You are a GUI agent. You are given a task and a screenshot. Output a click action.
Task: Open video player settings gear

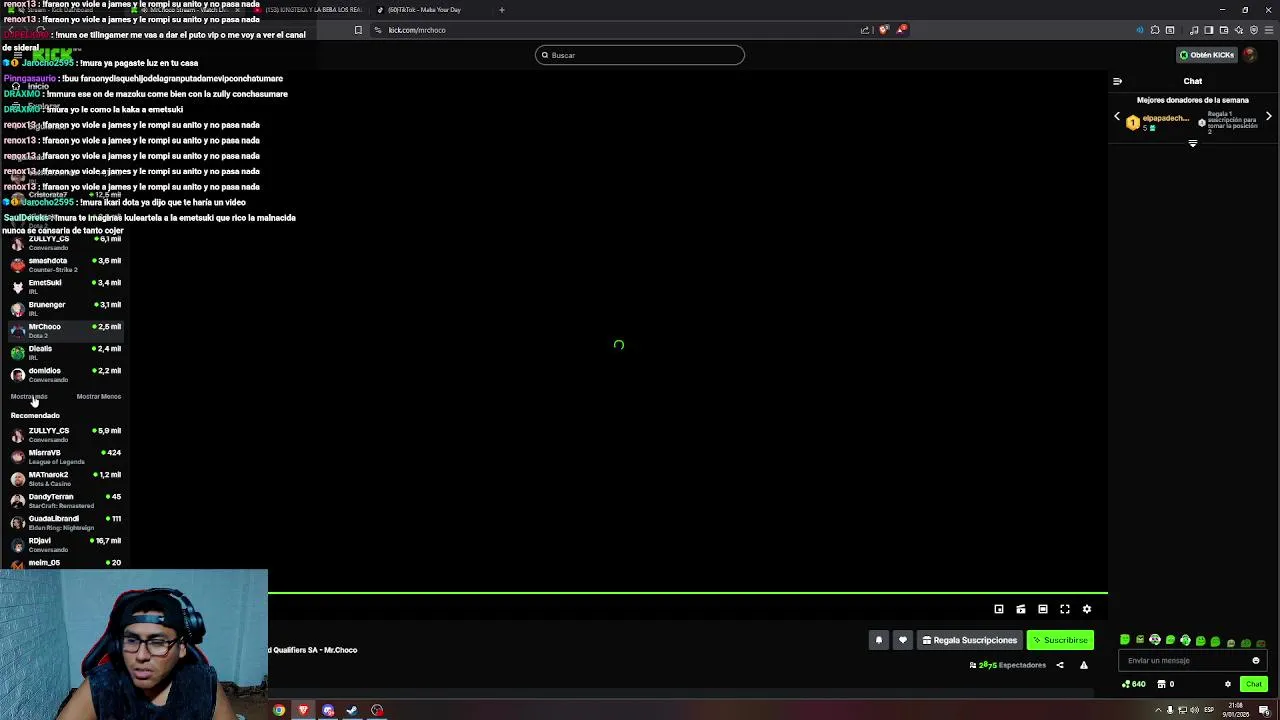click(x=1087, y=609)
